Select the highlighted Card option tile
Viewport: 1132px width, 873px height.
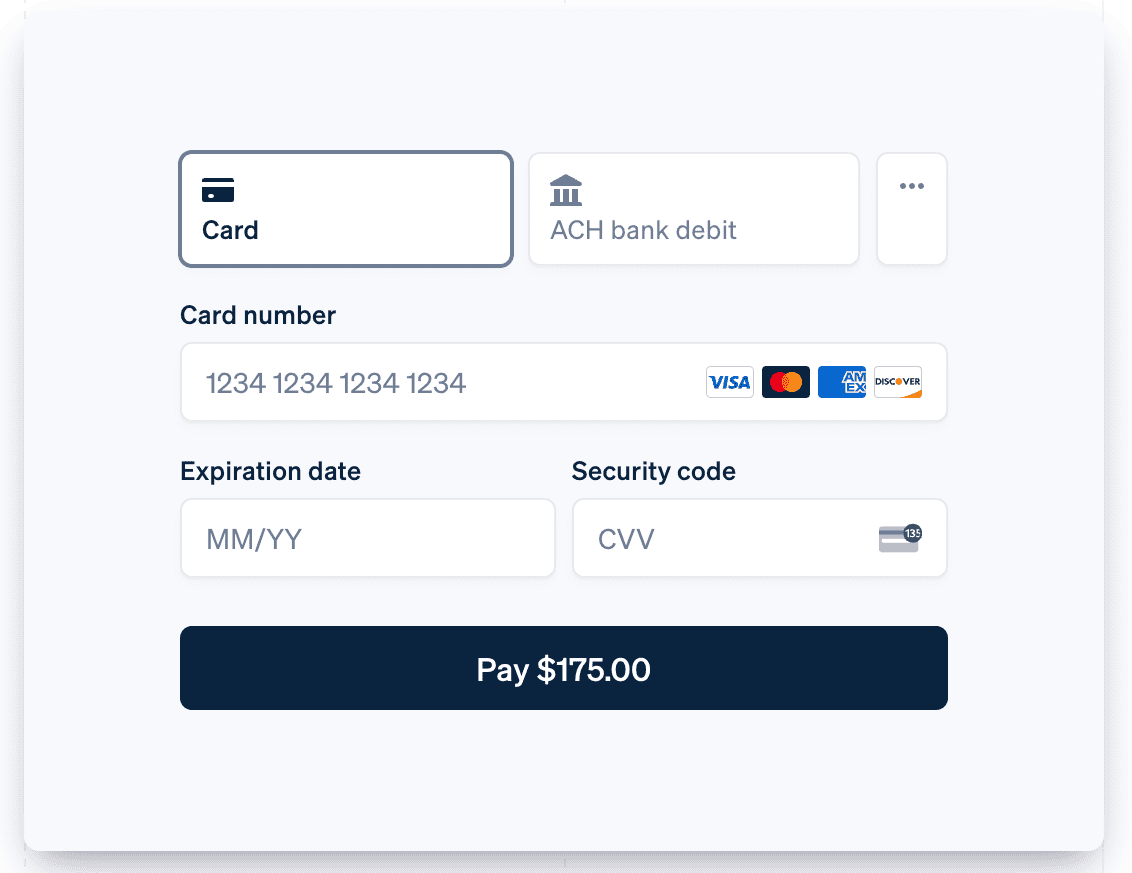click(345, 208)
